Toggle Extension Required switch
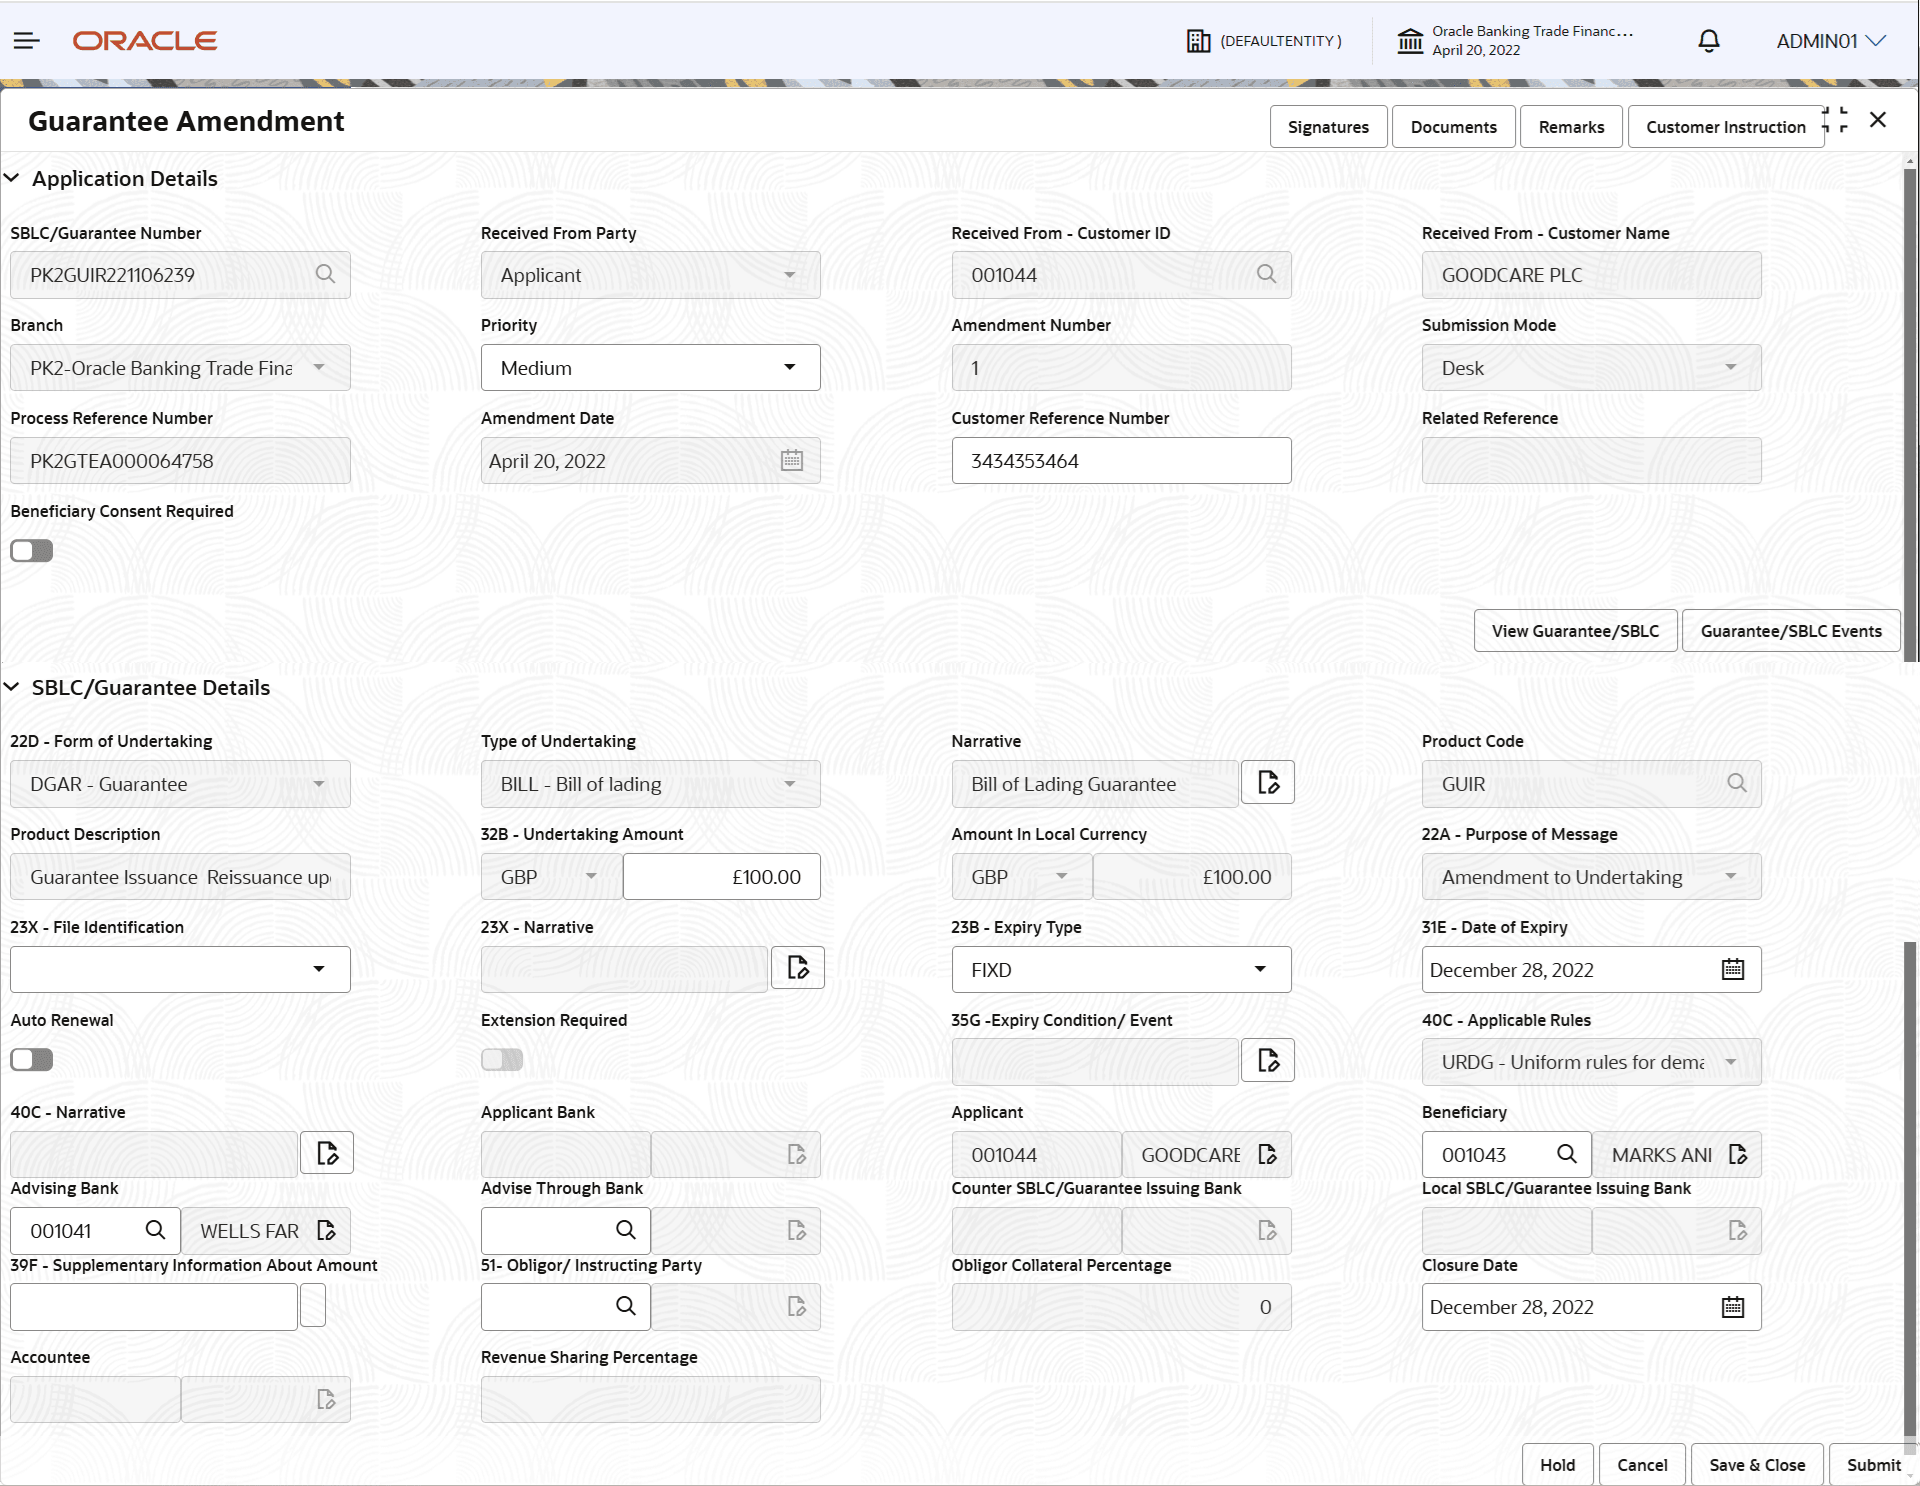Viewport: 1920px width, 1486px height. [502, 1060]
